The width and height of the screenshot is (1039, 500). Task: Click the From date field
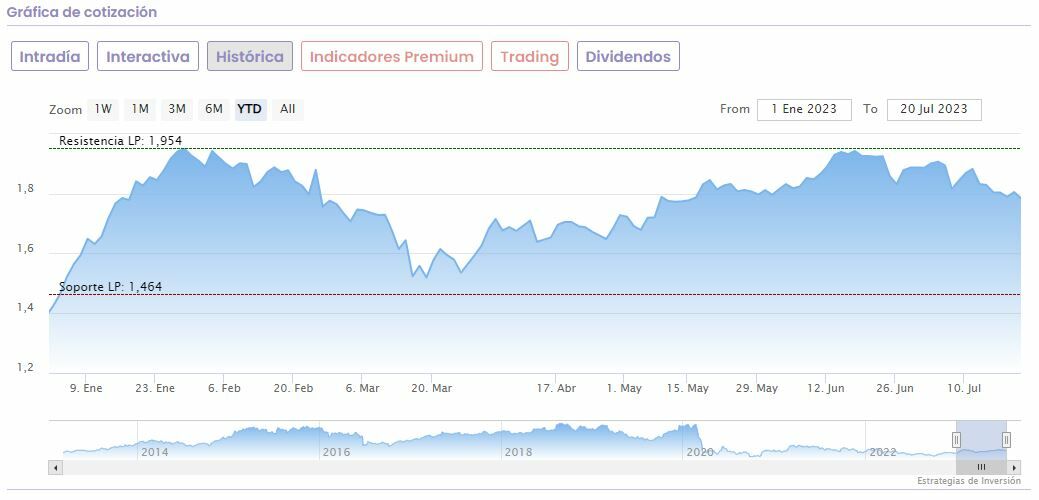pyautogui.click(x=804, y=109)
